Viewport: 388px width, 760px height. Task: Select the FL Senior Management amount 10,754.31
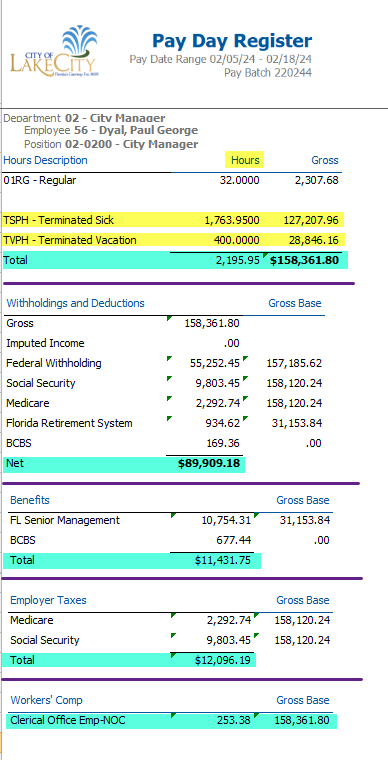[226, 521]
